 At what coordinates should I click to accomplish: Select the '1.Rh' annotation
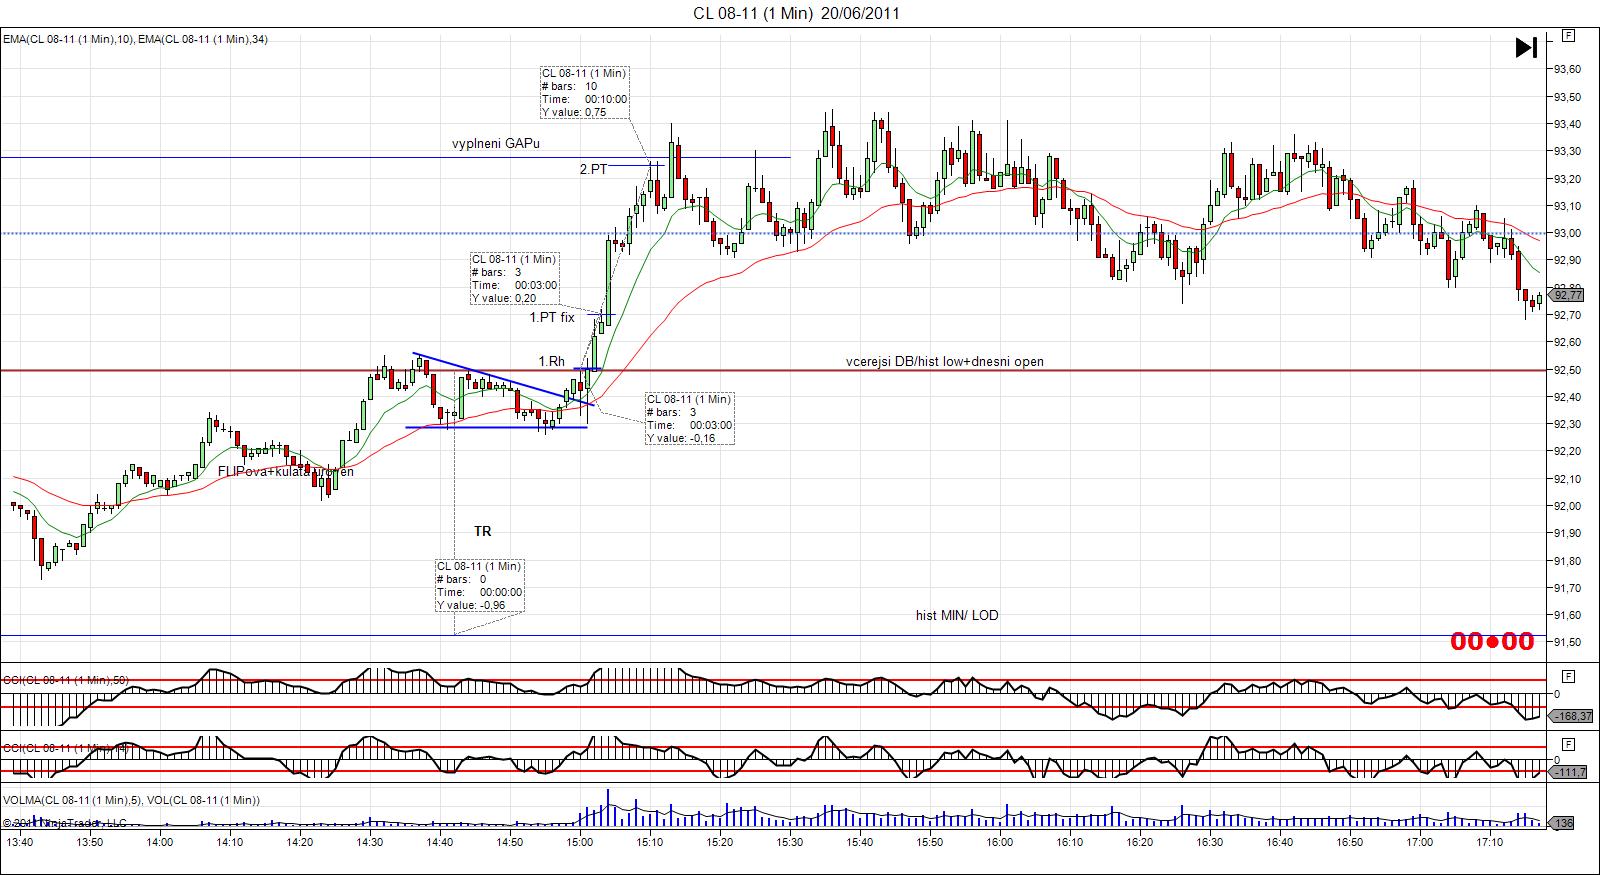click(x=552, y=362)
